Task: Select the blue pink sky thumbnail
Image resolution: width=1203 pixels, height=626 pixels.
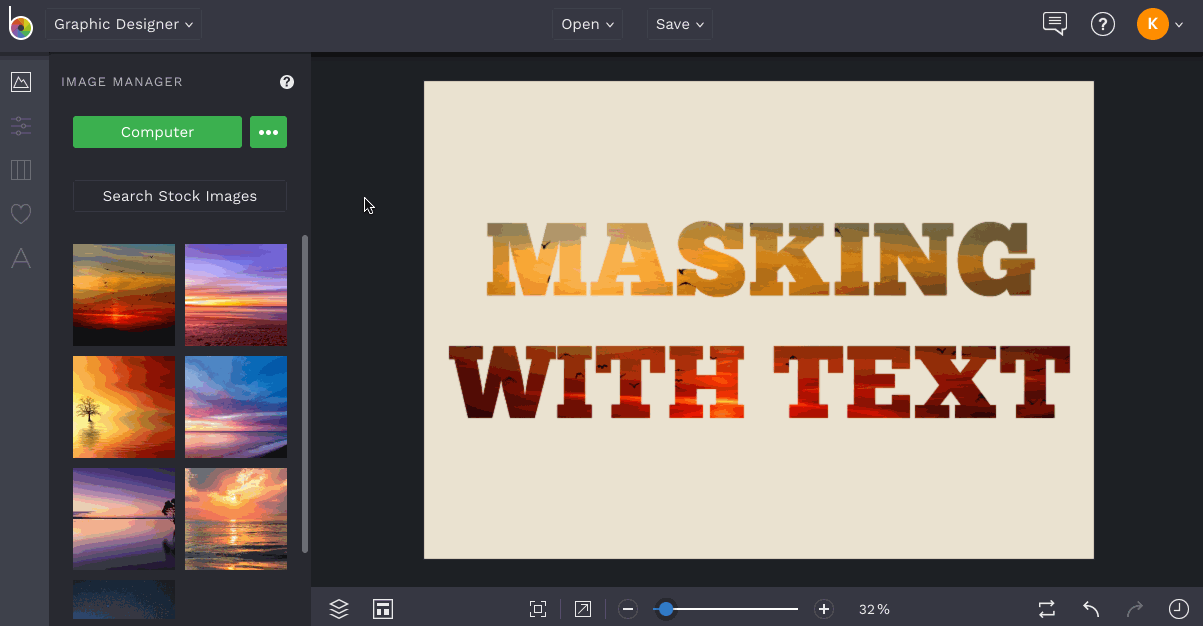Action: [236, 407]
